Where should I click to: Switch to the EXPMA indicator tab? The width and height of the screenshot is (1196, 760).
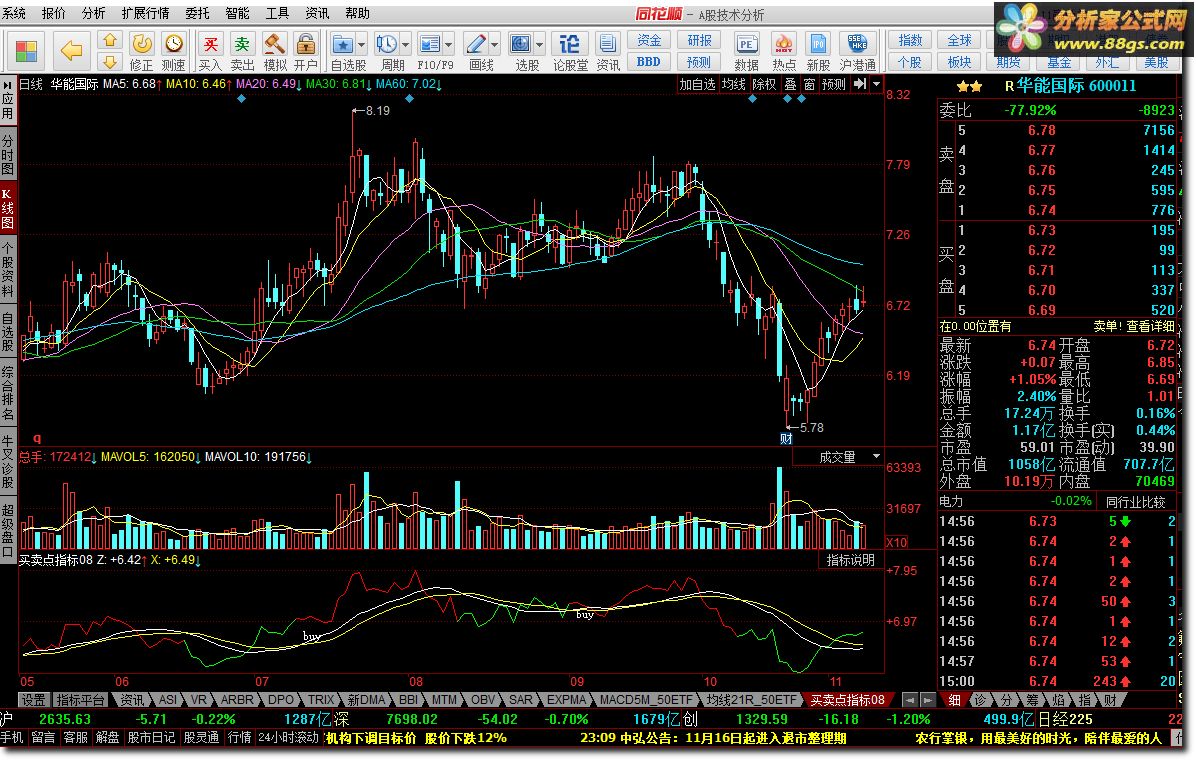point(567,700)
